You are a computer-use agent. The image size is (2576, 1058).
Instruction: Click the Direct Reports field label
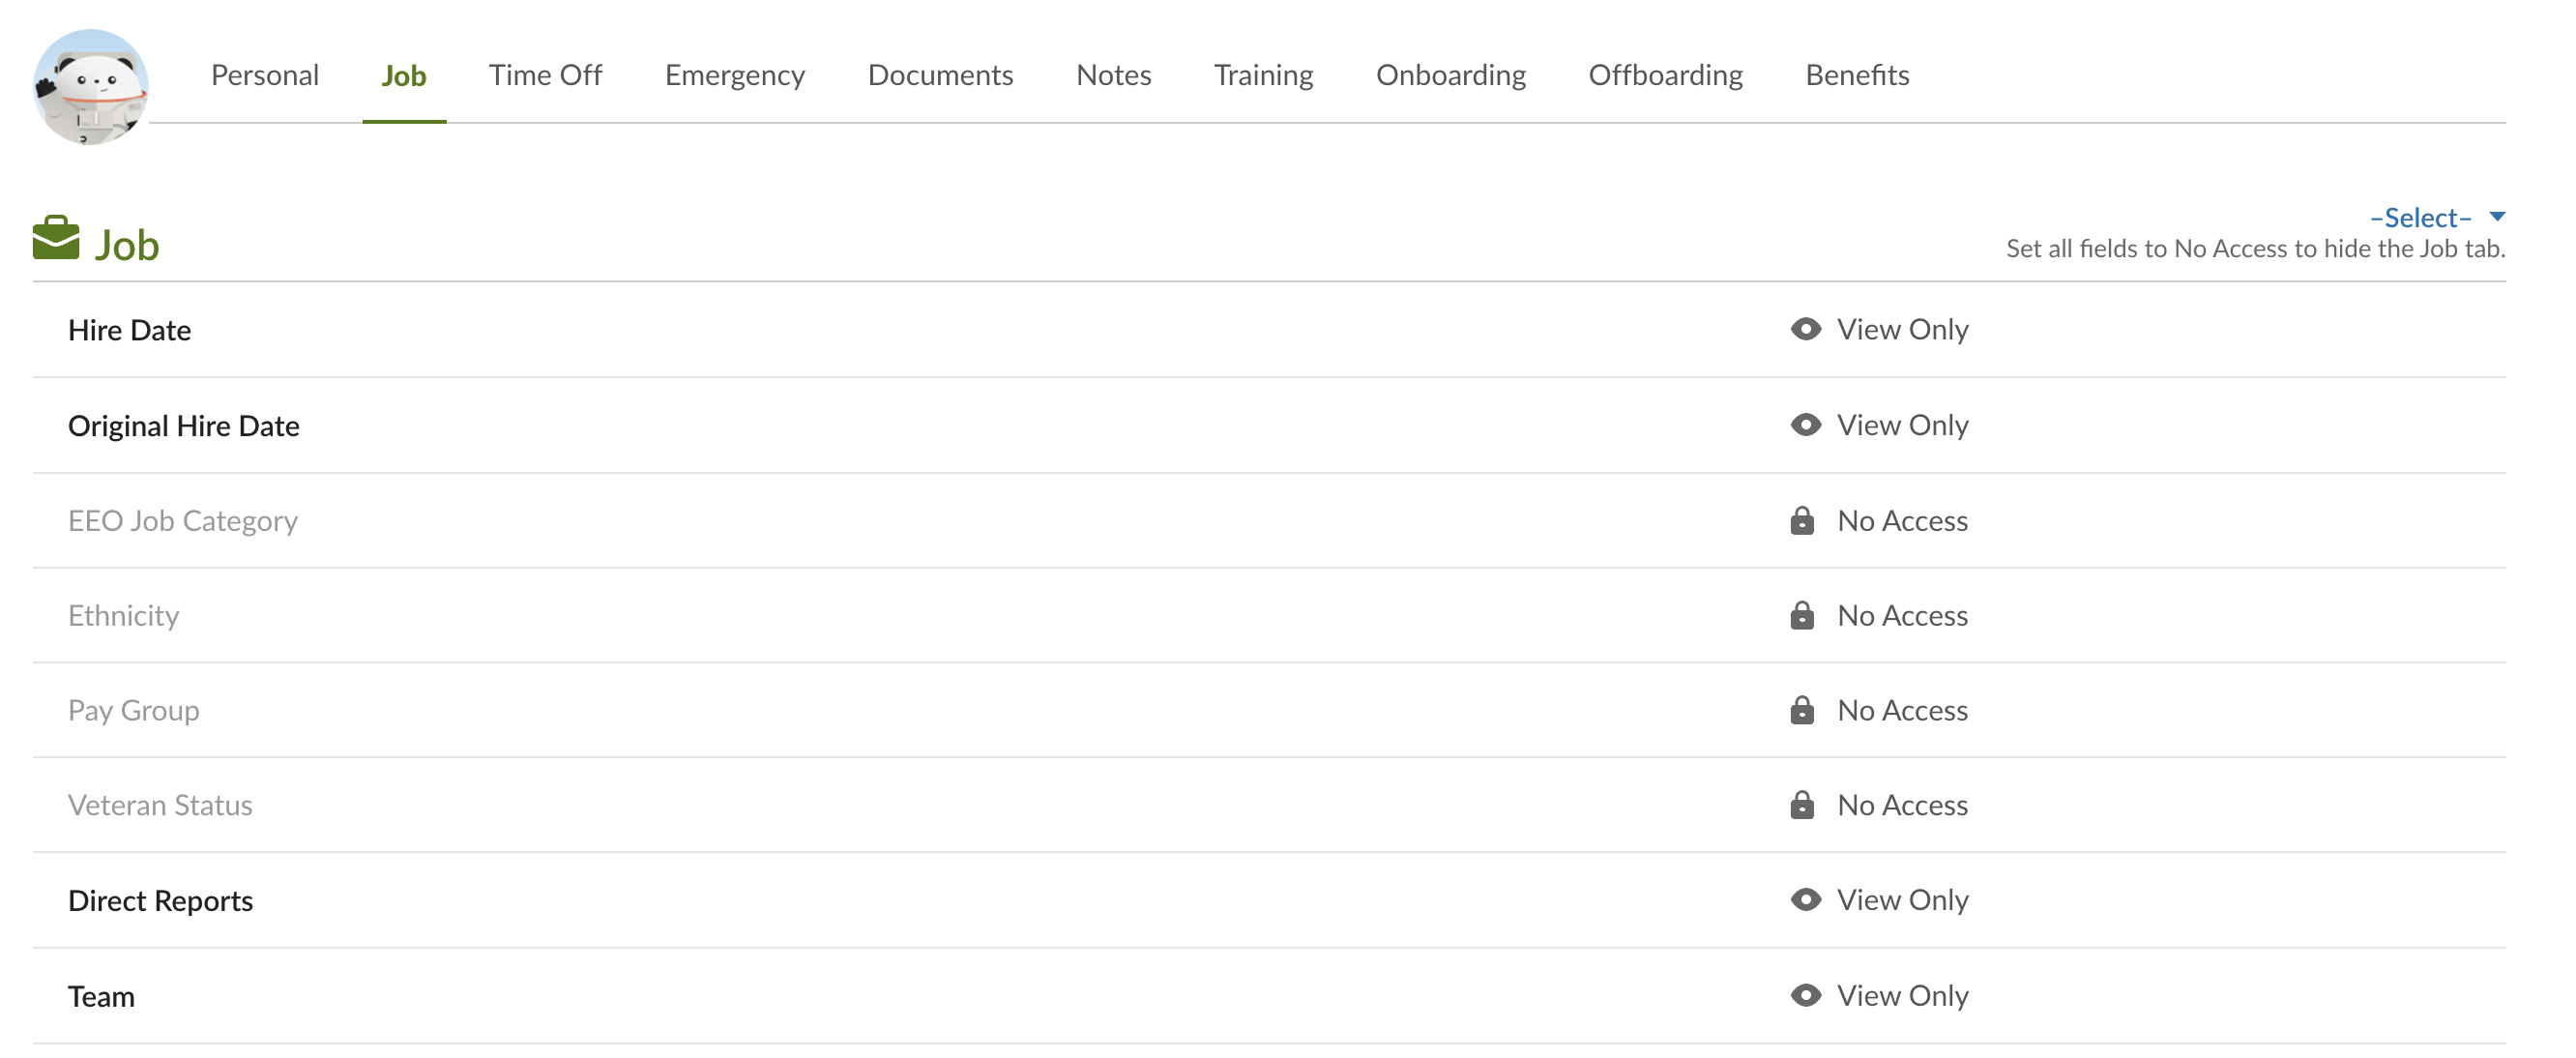pos(160,901)
